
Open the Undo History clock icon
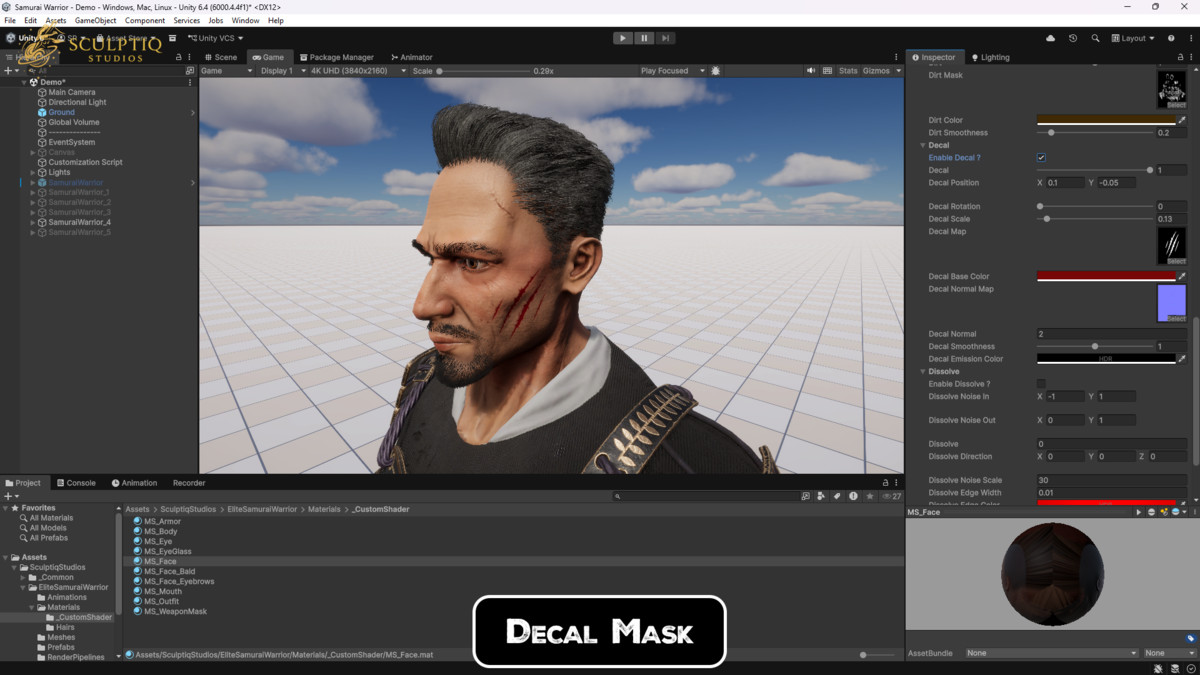pos(1073,38)
